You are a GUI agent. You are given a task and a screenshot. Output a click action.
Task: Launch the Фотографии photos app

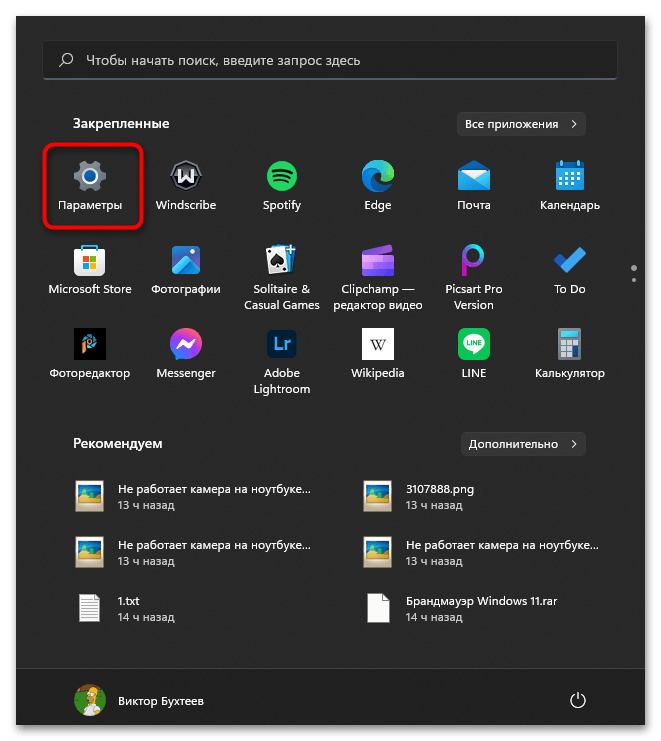pos(186,270)
